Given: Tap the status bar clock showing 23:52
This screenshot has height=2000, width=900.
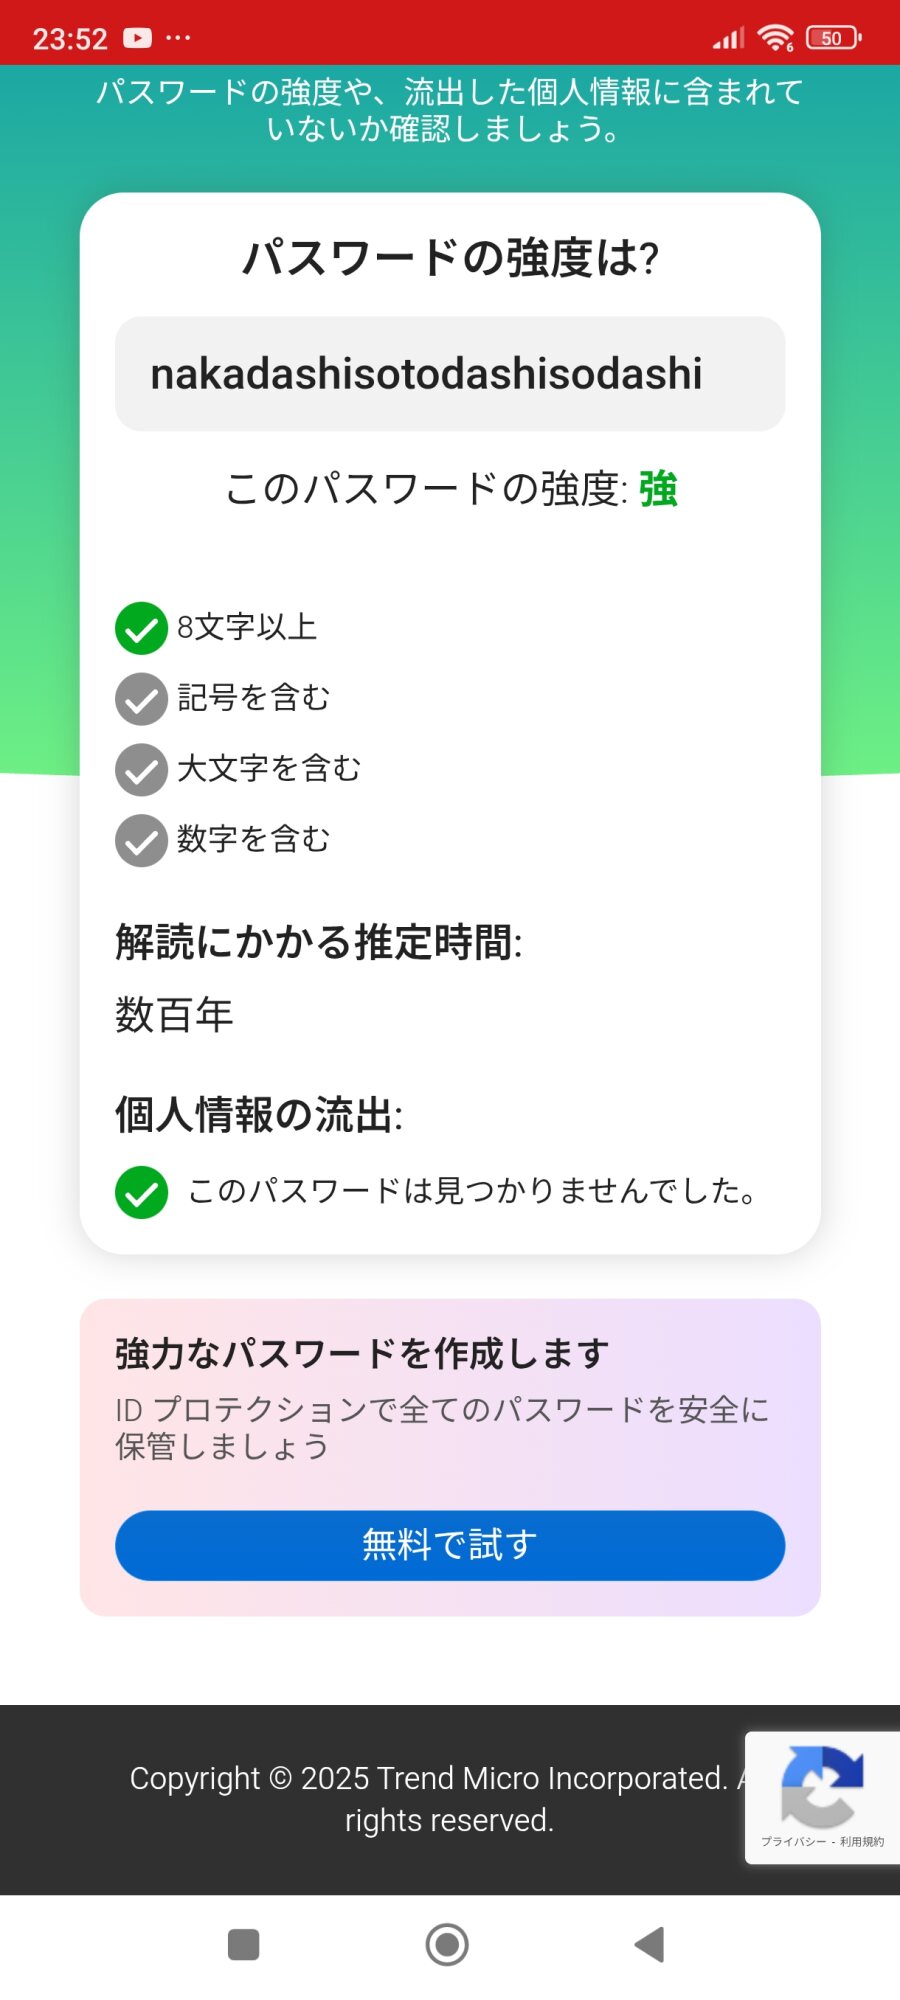Looking at the screenshot, I should [x=70, y=38].
